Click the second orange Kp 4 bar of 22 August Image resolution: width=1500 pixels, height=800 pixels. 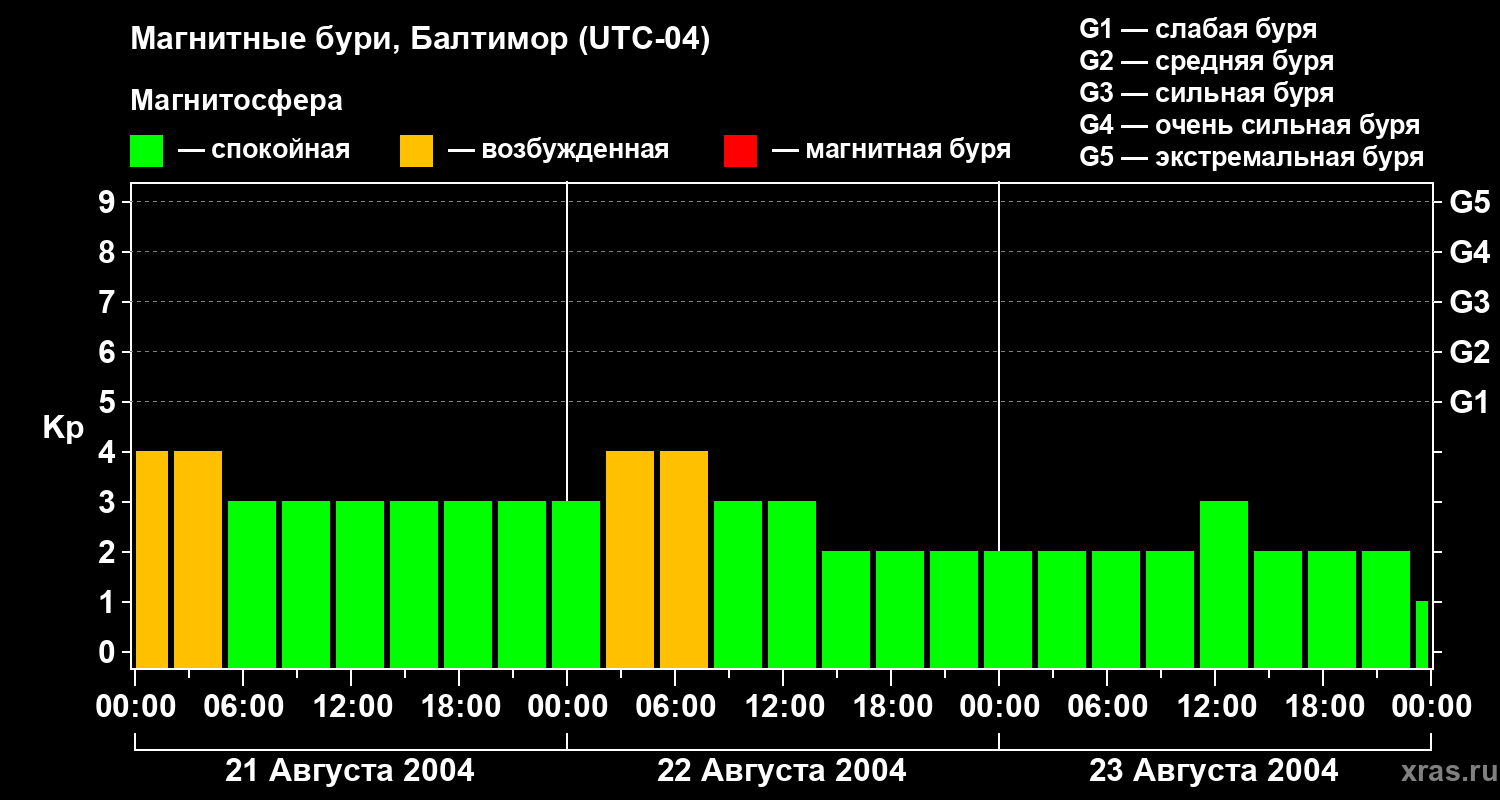click(684, 560)
